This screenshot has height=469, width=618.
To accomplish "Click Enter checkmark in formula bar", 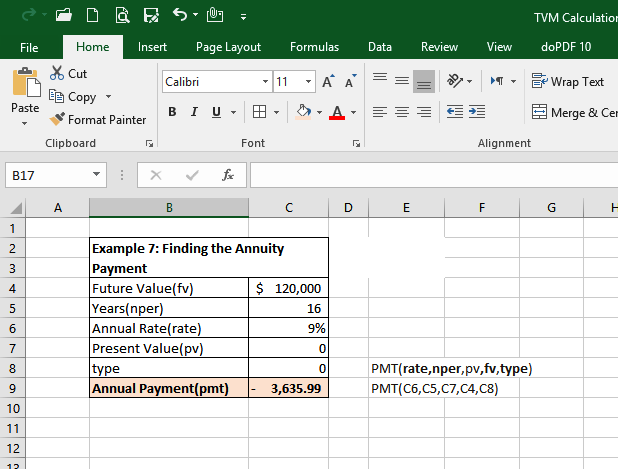I will 192,175.
